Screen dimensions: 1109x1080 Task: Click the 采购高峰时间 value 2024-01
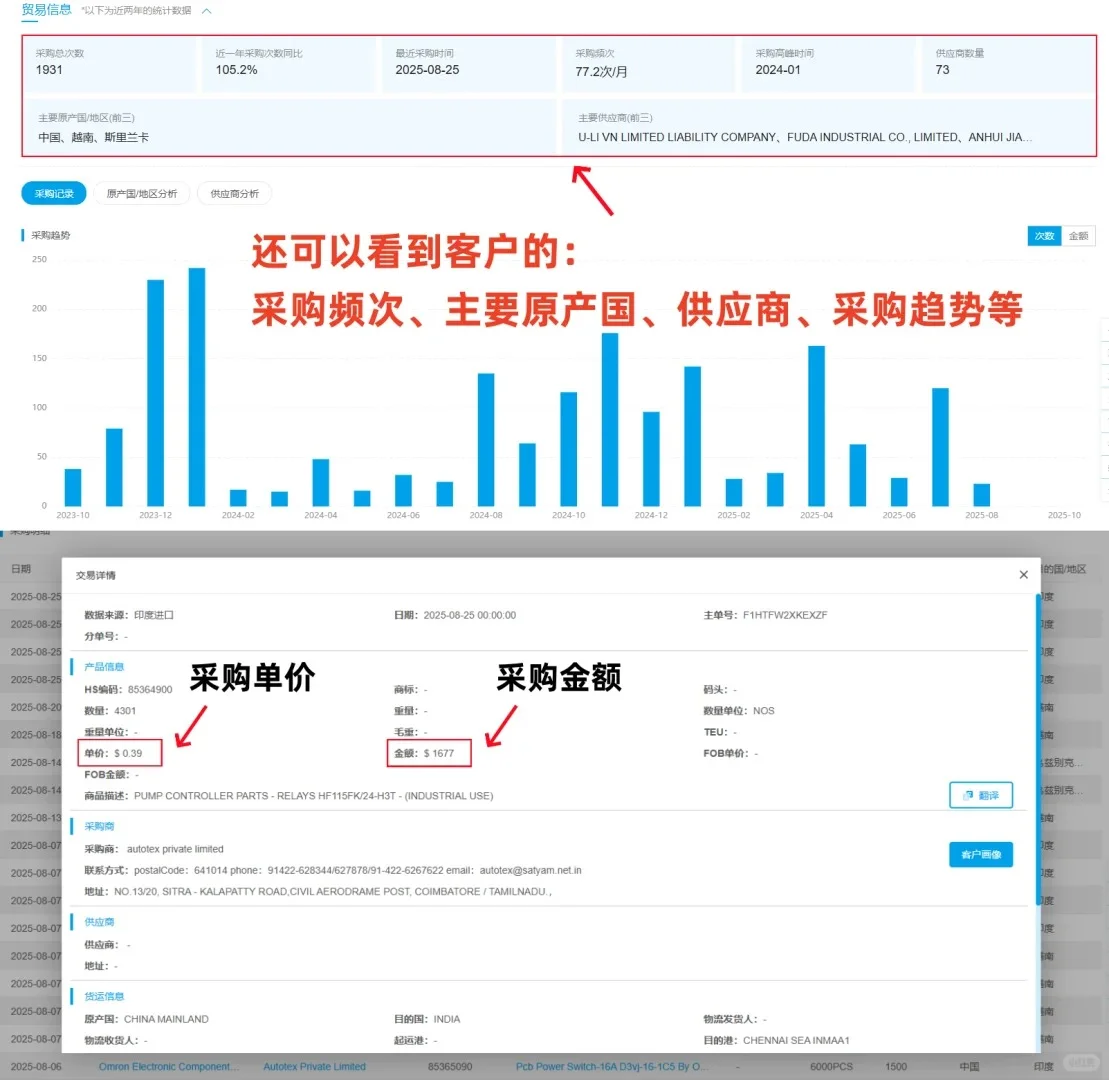[x=778, y=70]
